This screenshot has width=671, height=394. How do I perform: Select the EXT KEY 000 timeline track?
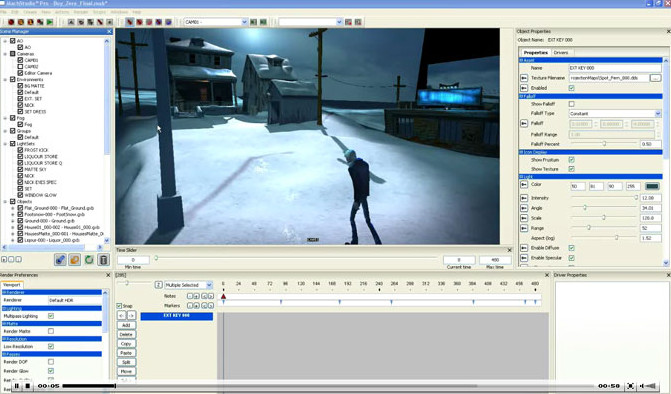tap(177, 316)
